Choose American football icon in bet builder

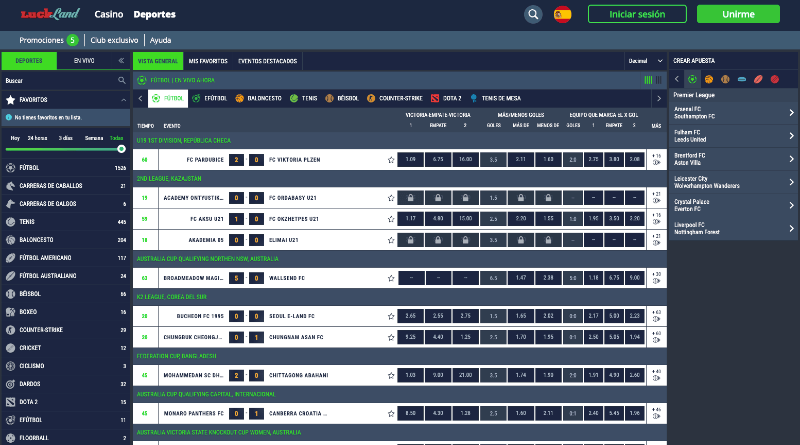758,79
